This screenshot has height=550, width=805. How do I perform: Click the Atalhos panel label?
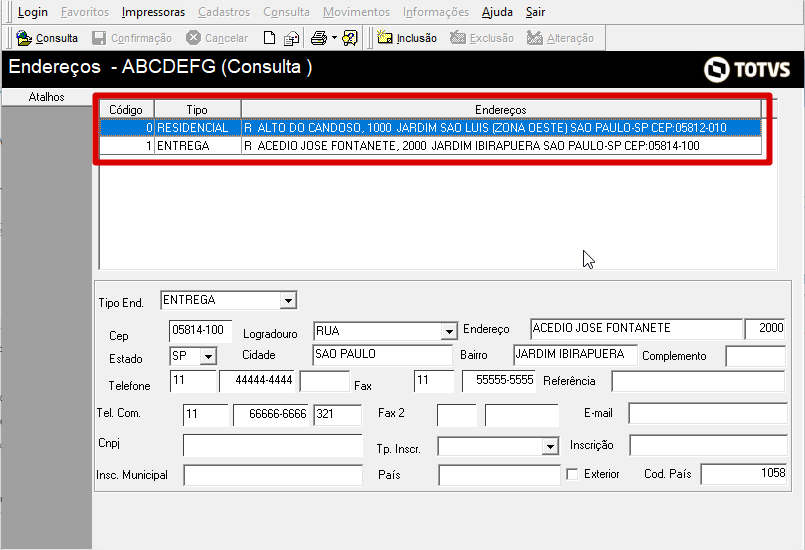pos(46,97)
